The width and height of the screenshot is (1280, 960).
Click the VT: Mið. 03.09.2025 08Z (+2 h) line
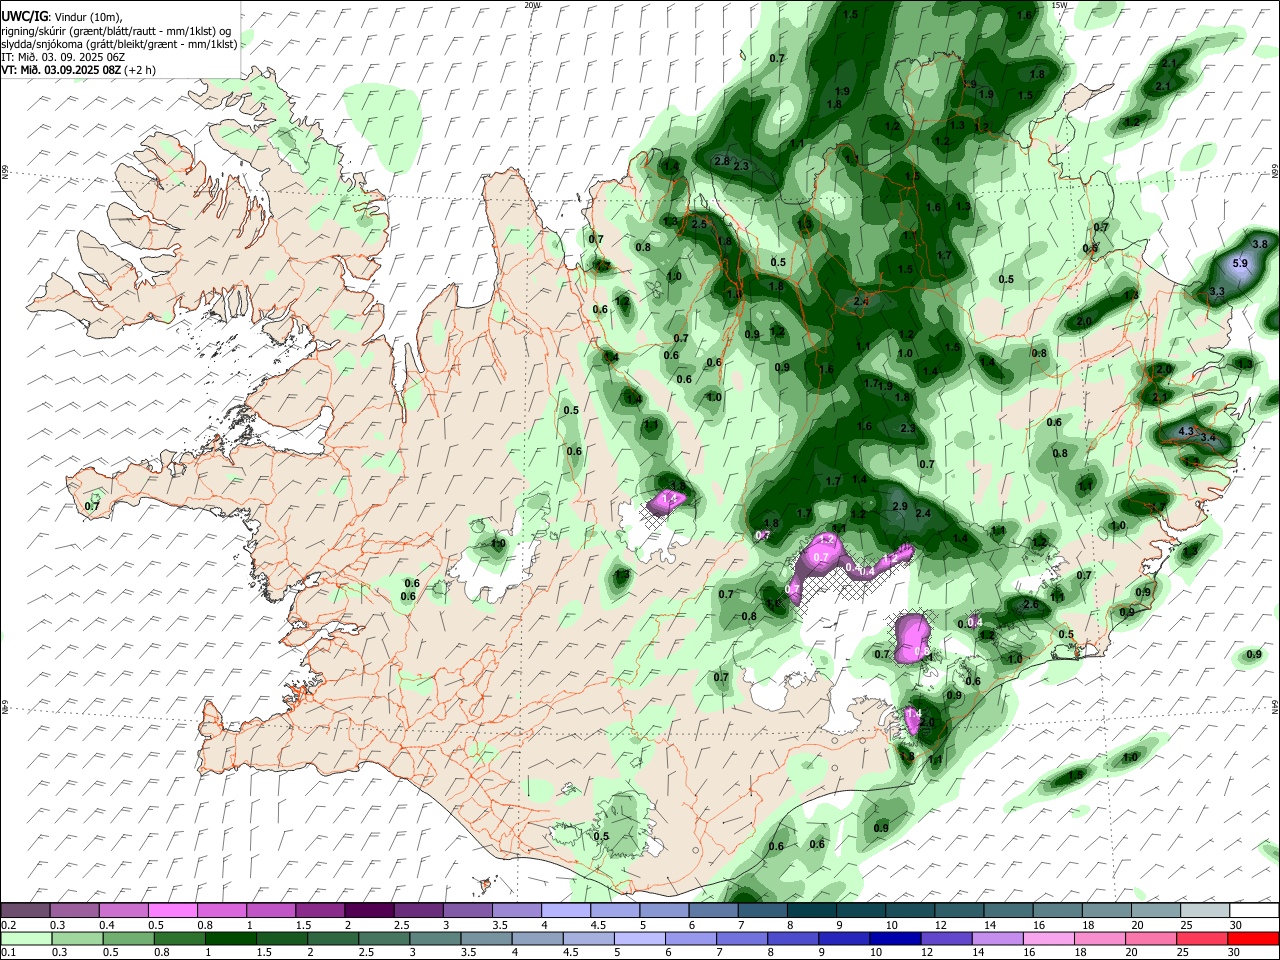[77, 71]
